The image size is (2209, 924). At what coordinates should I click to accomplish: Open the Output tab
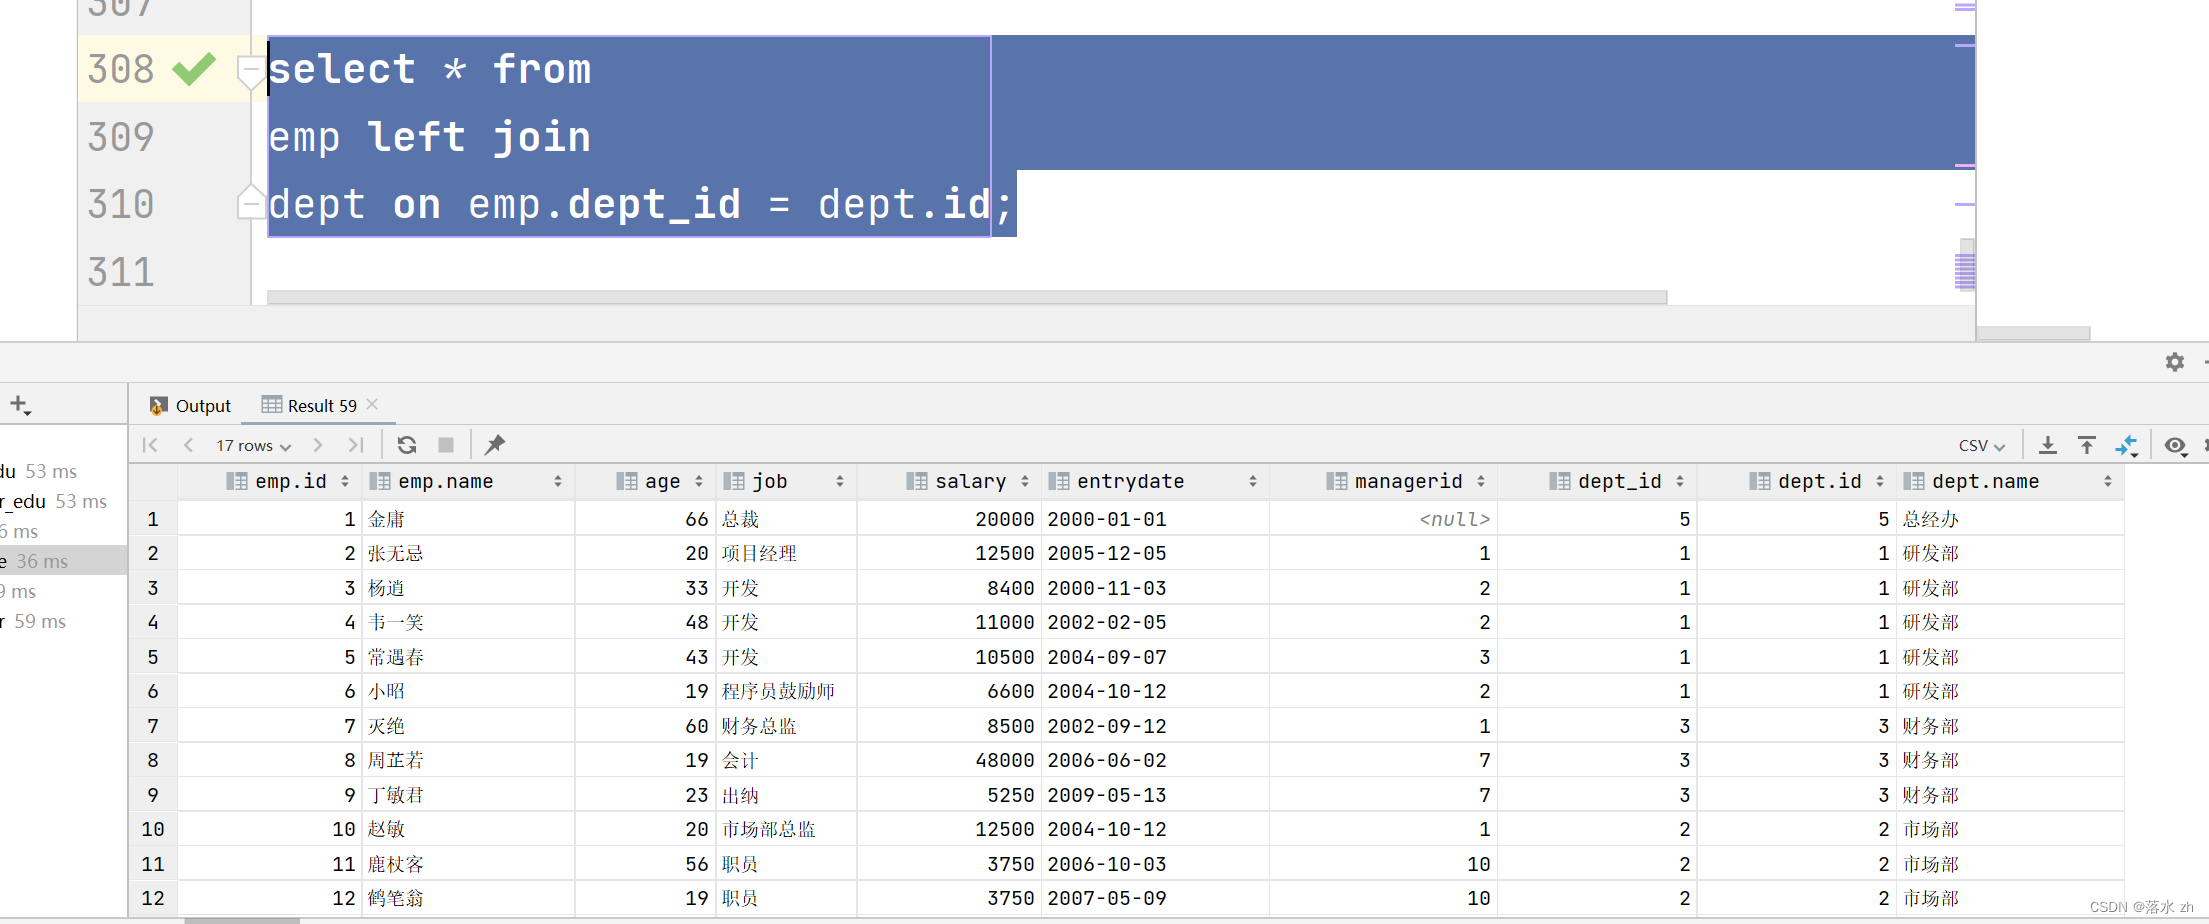(190, 405)
